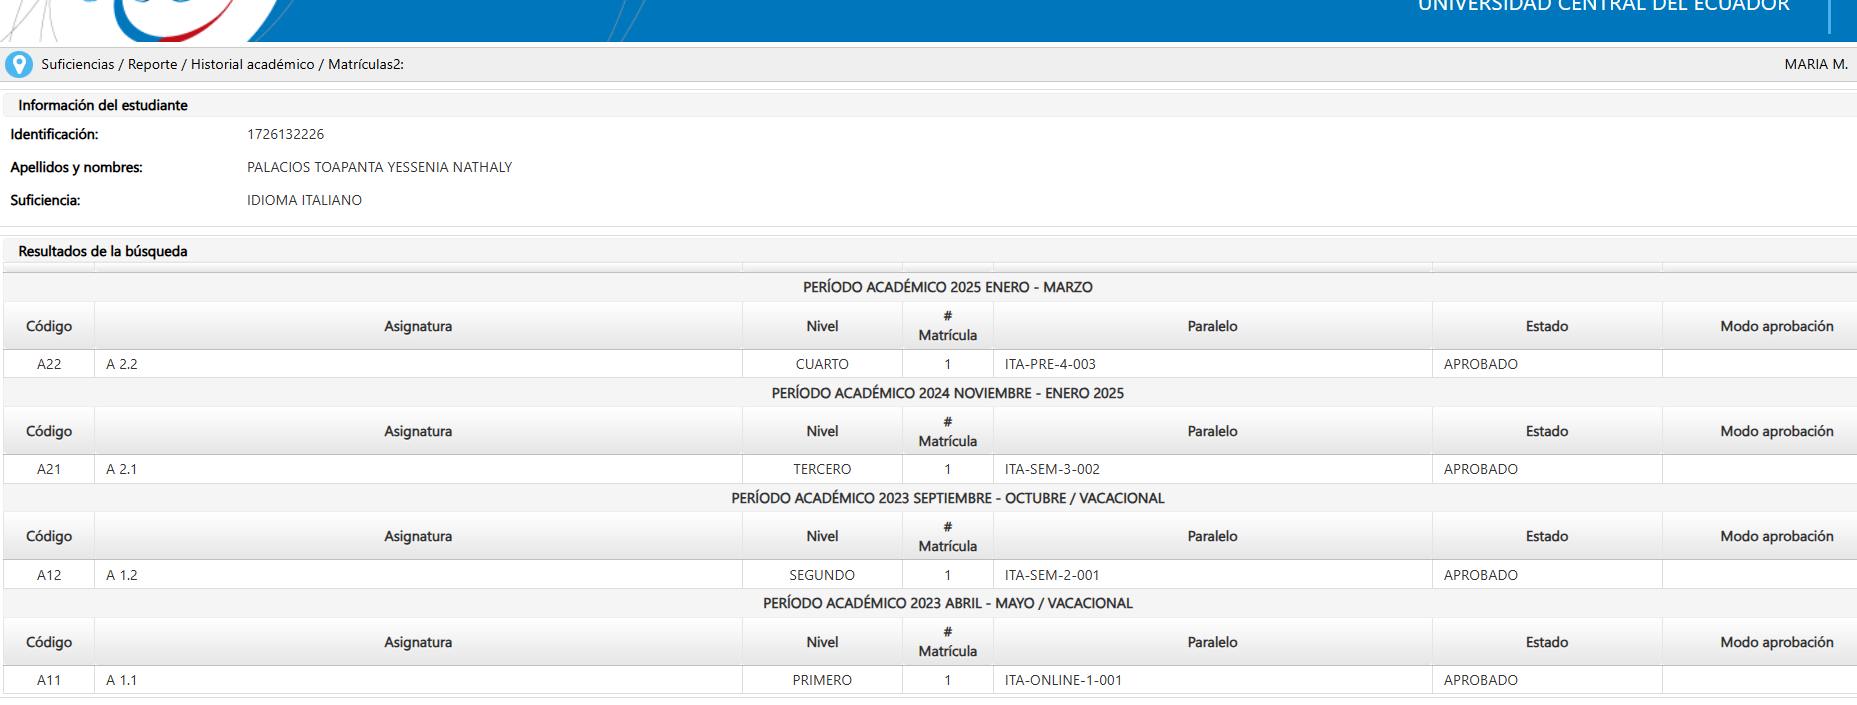Click the location pin breadcrumb icon
The image size is (1857, 705).
coord(19,64)
